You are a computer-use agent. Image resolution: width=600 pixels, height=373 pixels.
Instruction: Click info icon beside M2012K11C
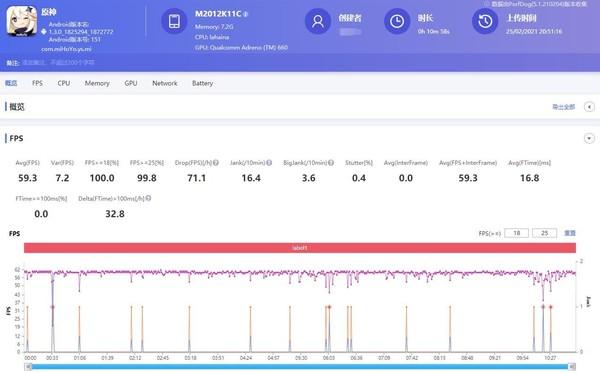pyautogui.click(x=245, y=14)
